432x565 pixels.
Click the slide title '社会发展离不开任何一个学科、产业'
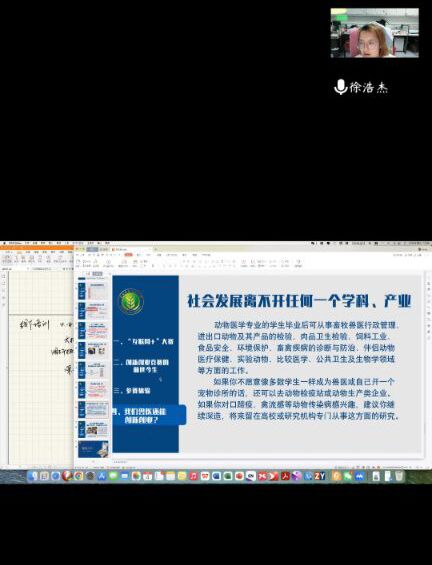click(299, 301)
